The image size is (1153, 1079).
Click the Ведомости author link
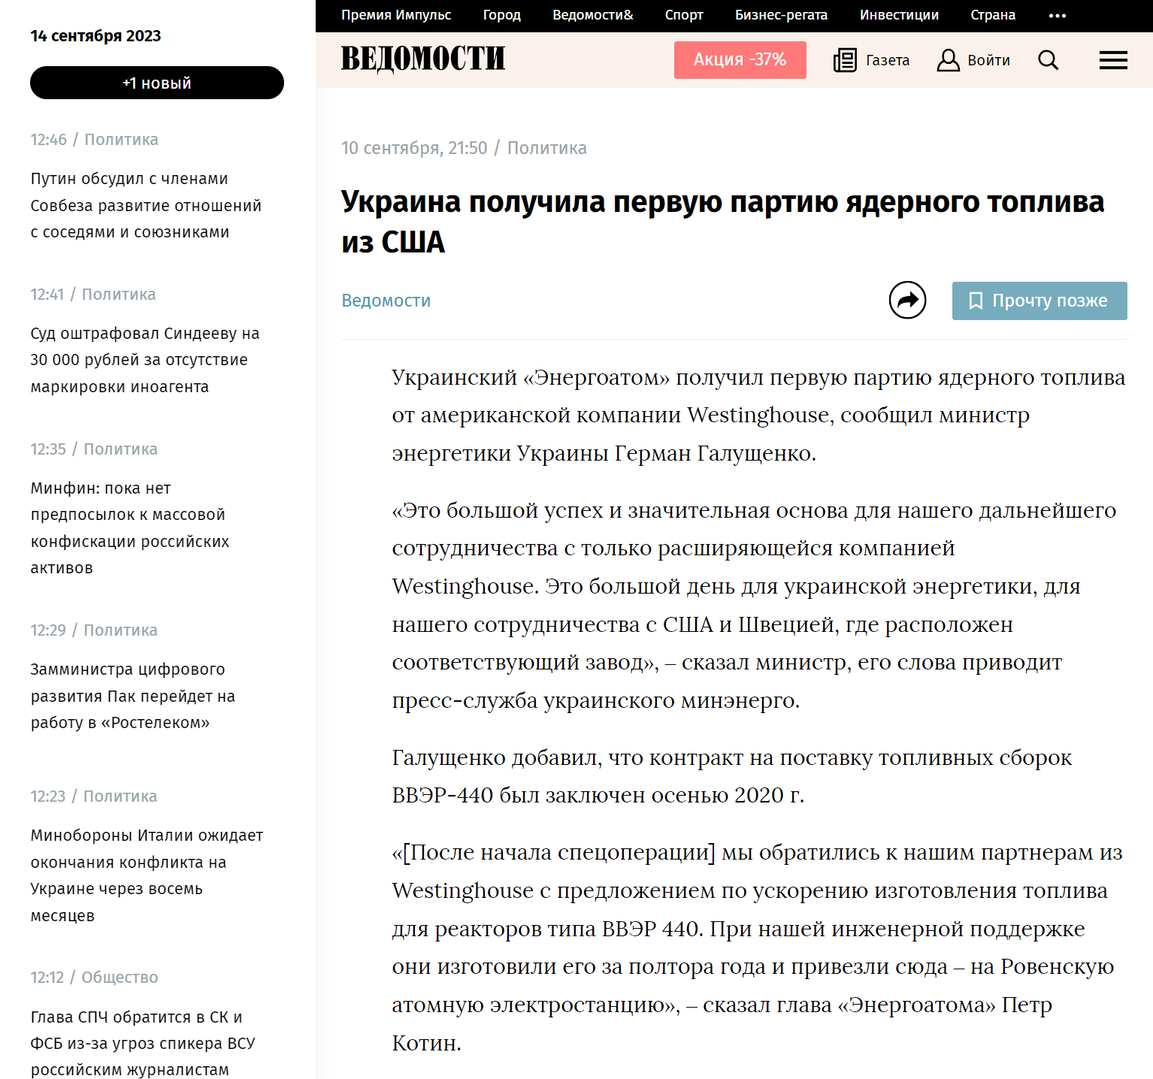[x=386, y=300]
